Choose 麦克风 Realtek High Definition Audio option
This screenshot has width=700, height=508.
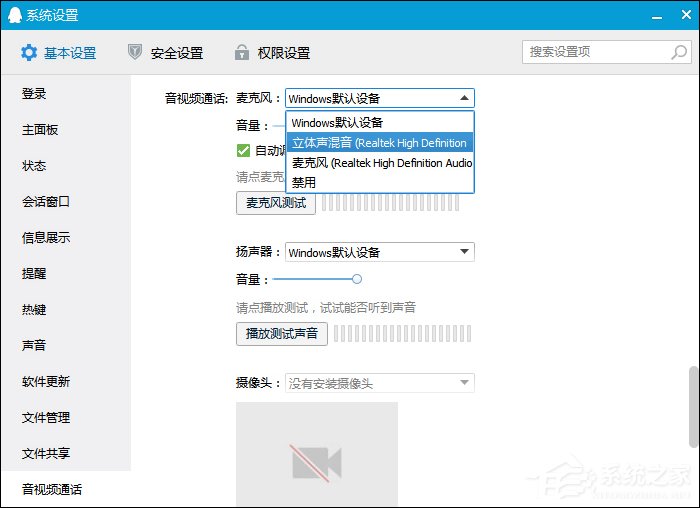click(380, 163)
